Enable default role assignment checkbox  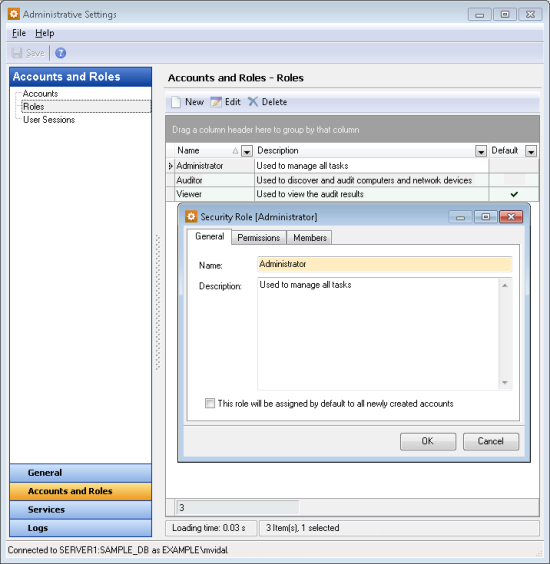[210, 403]
